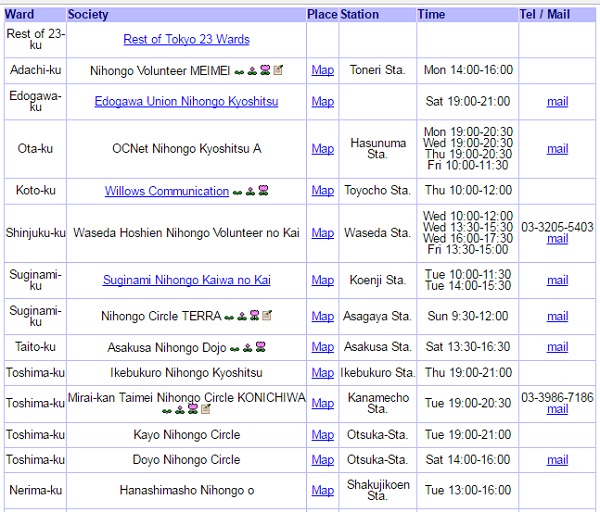The image size is (600, 512).
Task: Click pink tulip icon beside Nihongo Circle TERRA
Action: click(254, 315)
